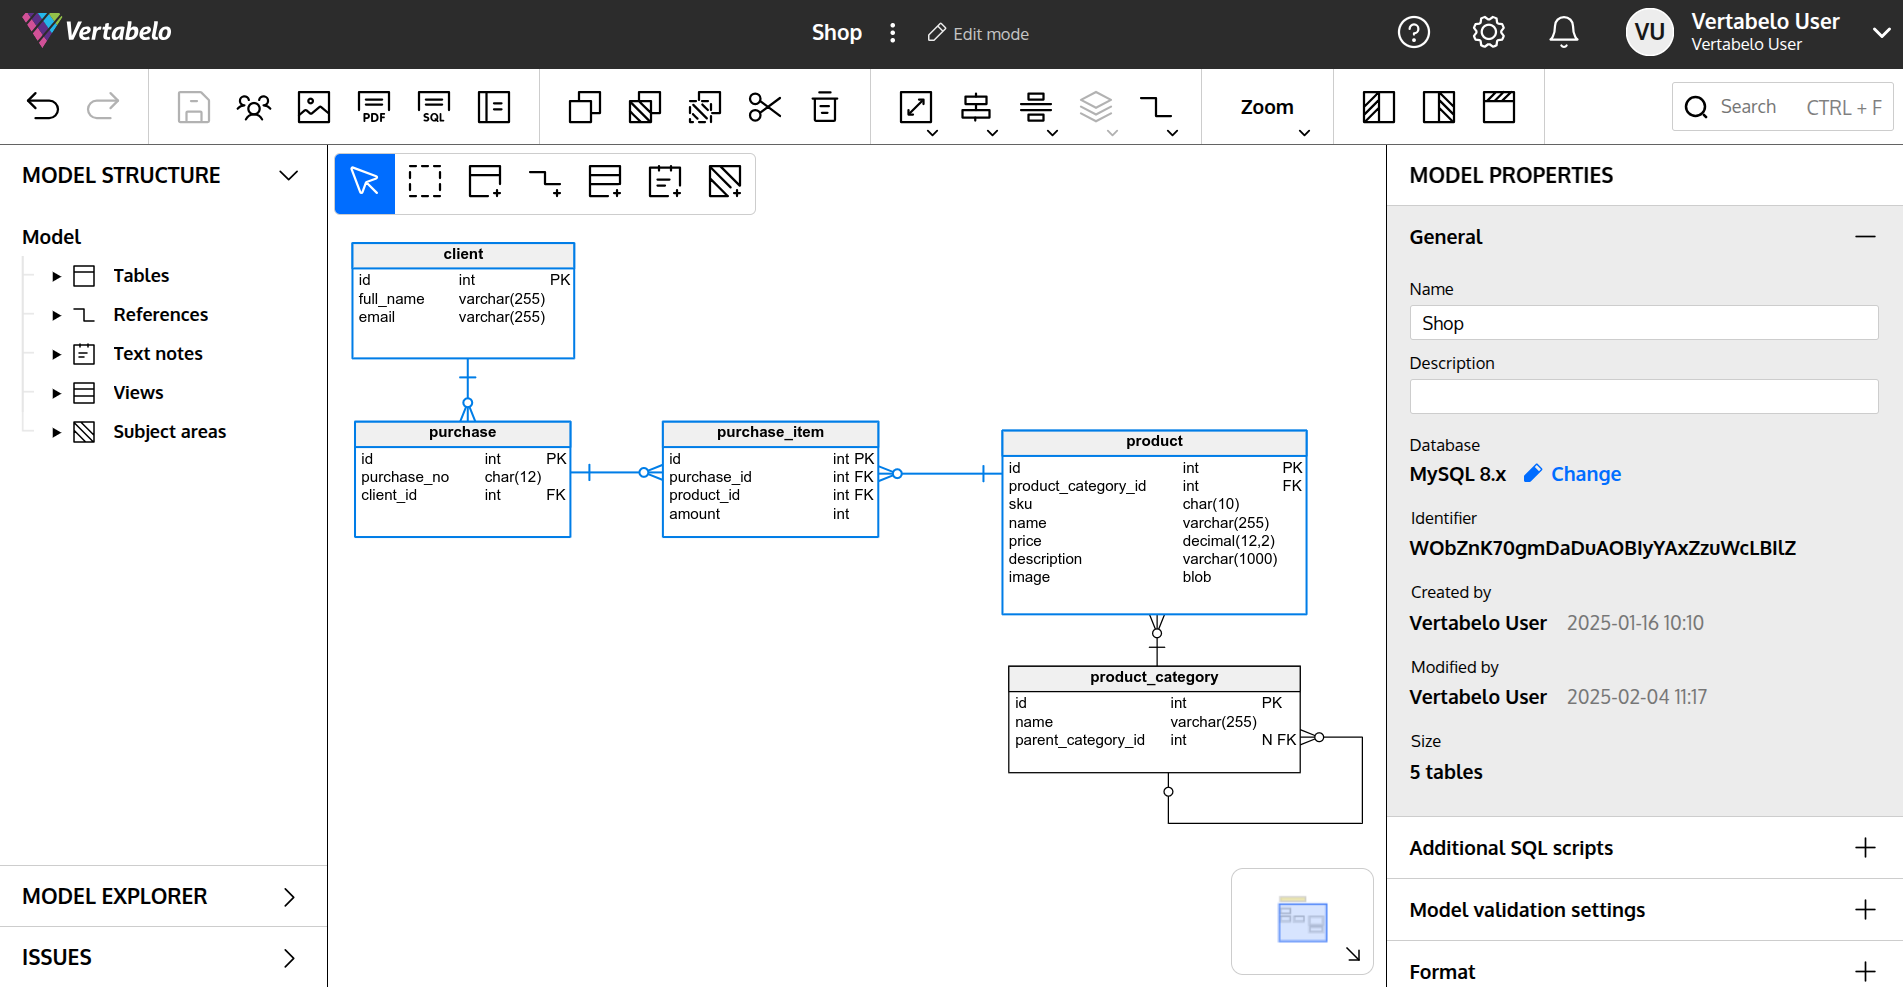Export the model as PDF
Image resolution: width=1903 pixels, height=987 pixels.
(373, 106)
